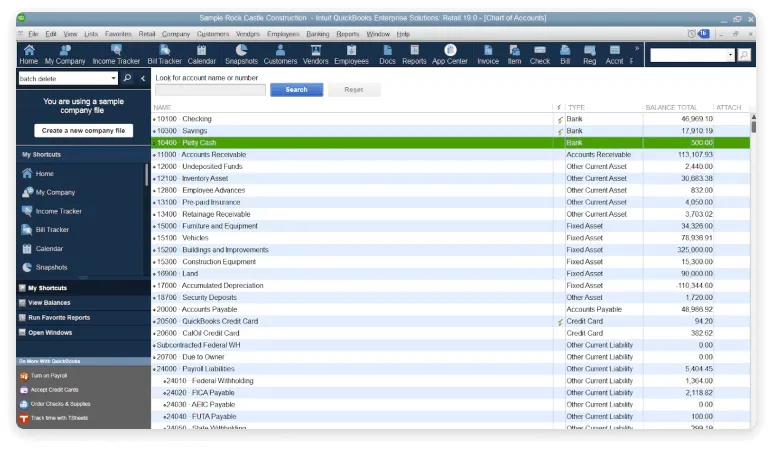Click Order Checks & Supplies
The width and height of the screenshot is (772, 449).
point(60,404)
